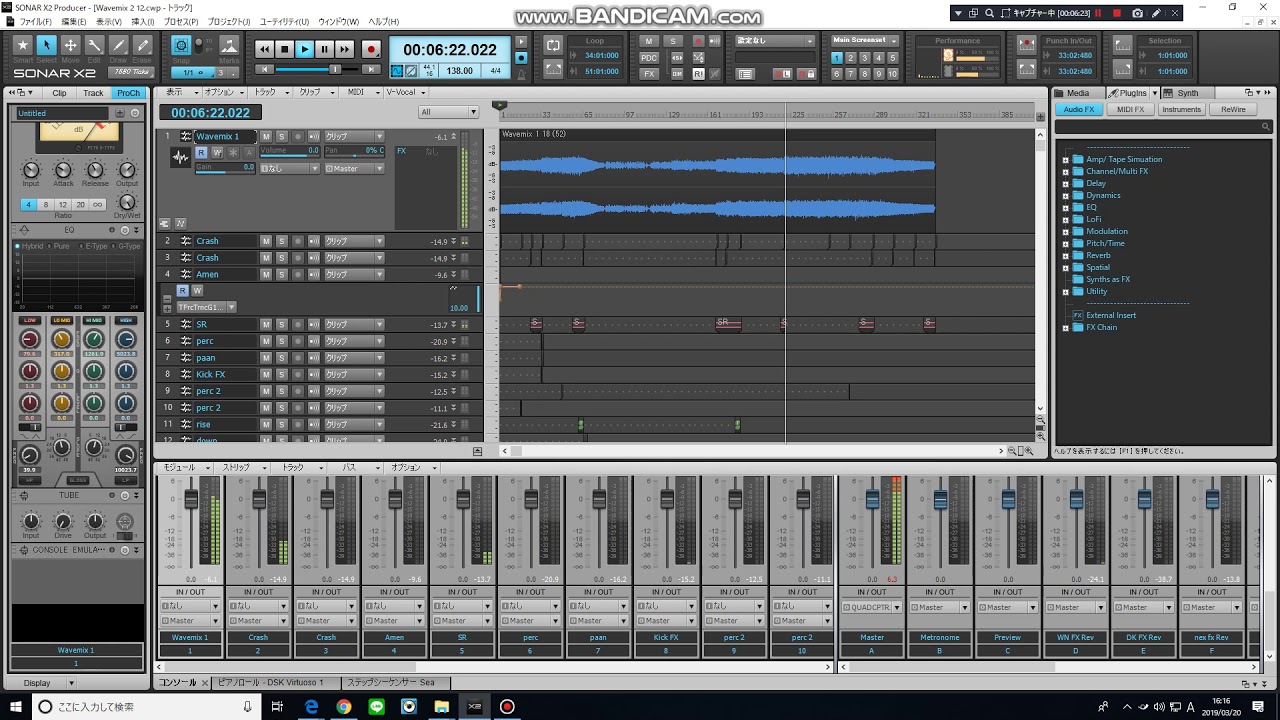The width and height of the screenshot is (1280, 720).
Task: Pick the Edit tool
Action: [94, 46]
